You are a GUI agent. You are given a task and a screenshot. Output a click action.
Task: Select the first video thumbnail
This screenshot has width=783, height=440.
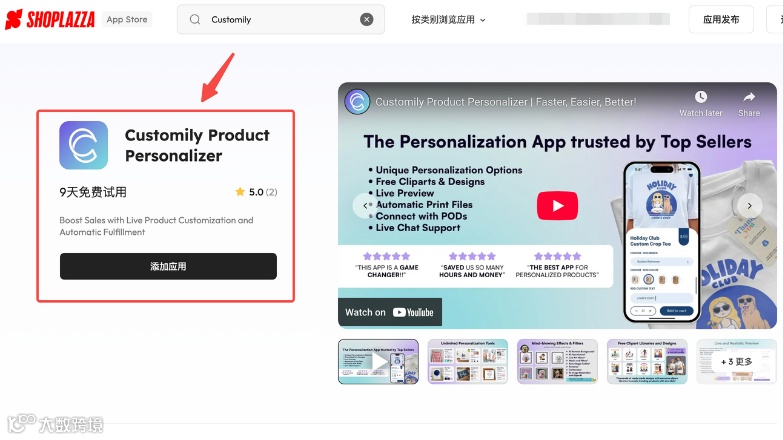pyautogui.click(x=378, y=362)
